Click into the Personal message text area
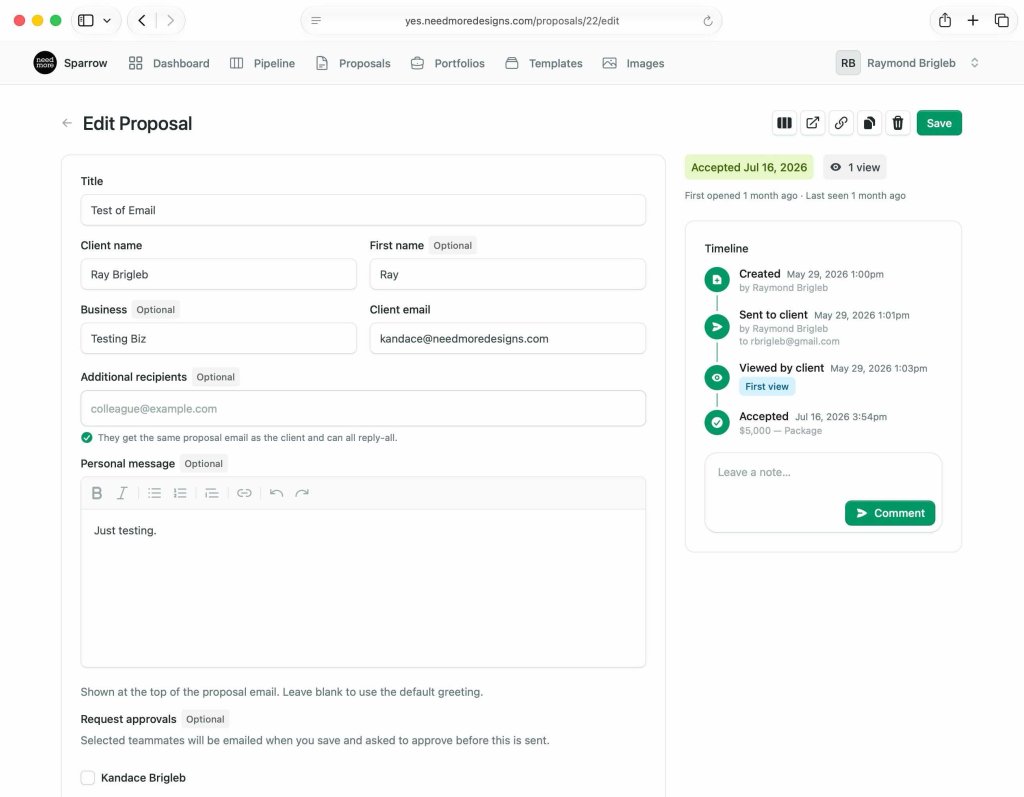Screen dimensions: 1024x797 coord(363,588)
